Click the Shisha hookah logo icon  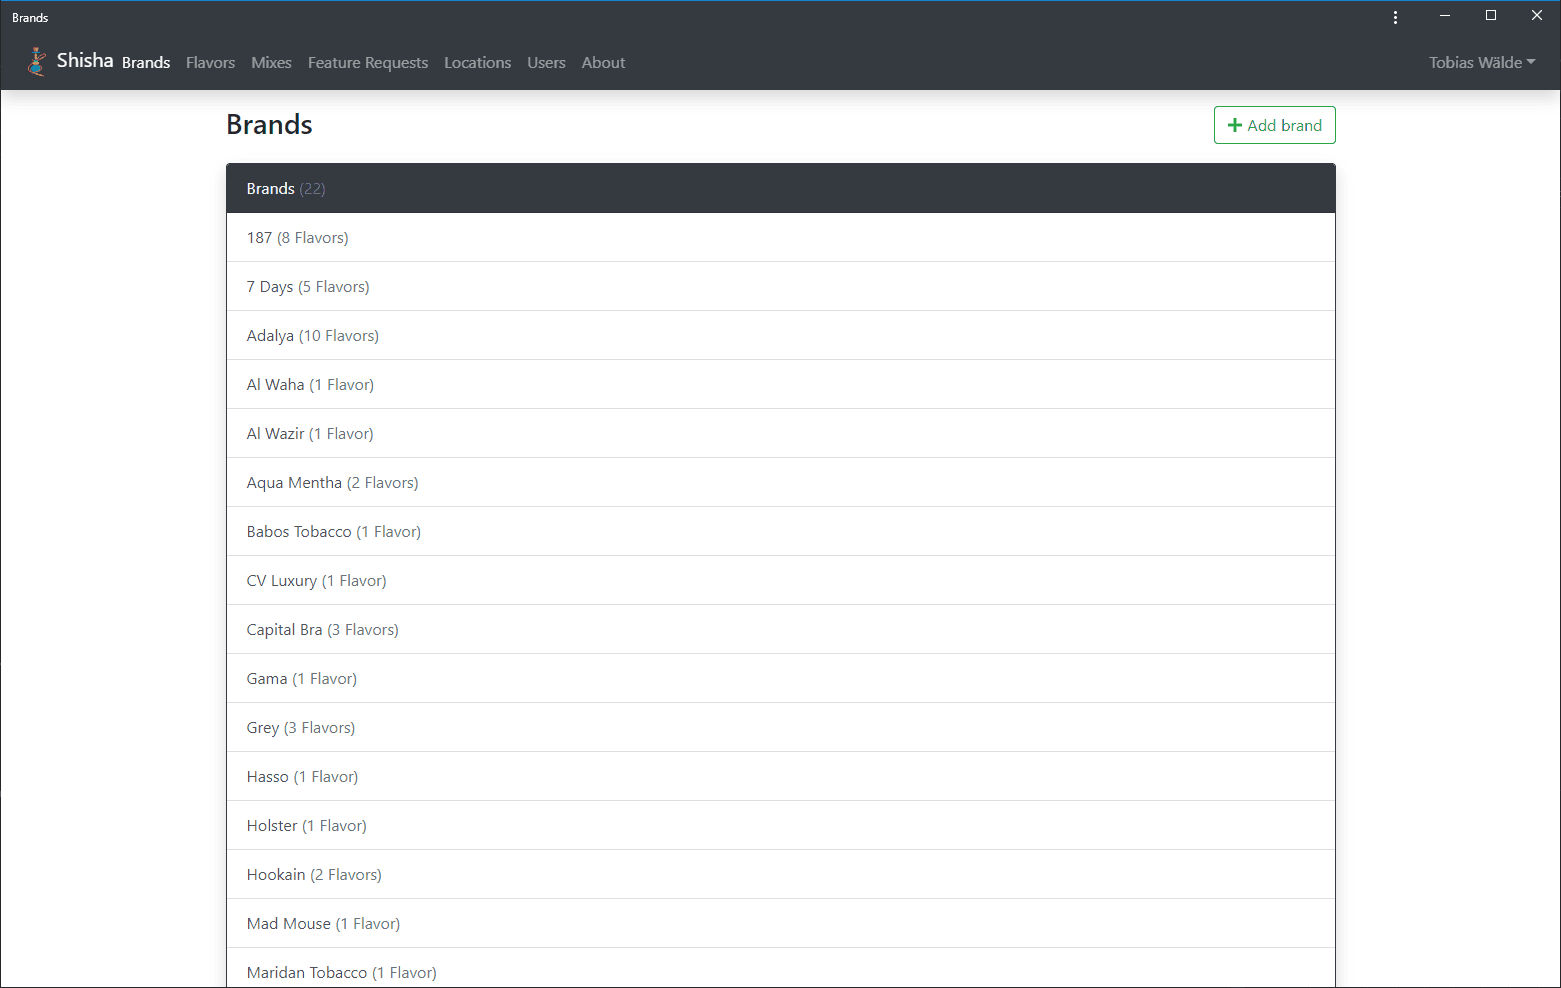tap(37, 62)
